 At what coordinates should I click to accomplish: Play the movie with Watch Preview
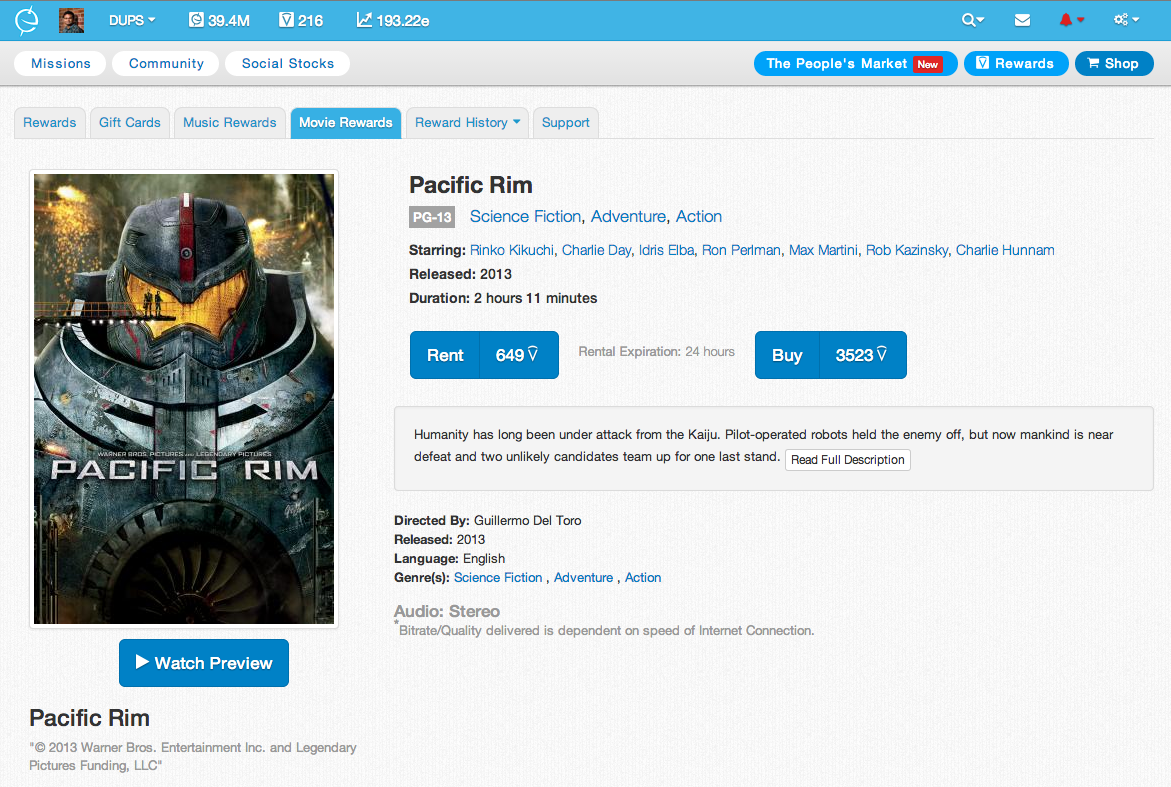[204, 663]
